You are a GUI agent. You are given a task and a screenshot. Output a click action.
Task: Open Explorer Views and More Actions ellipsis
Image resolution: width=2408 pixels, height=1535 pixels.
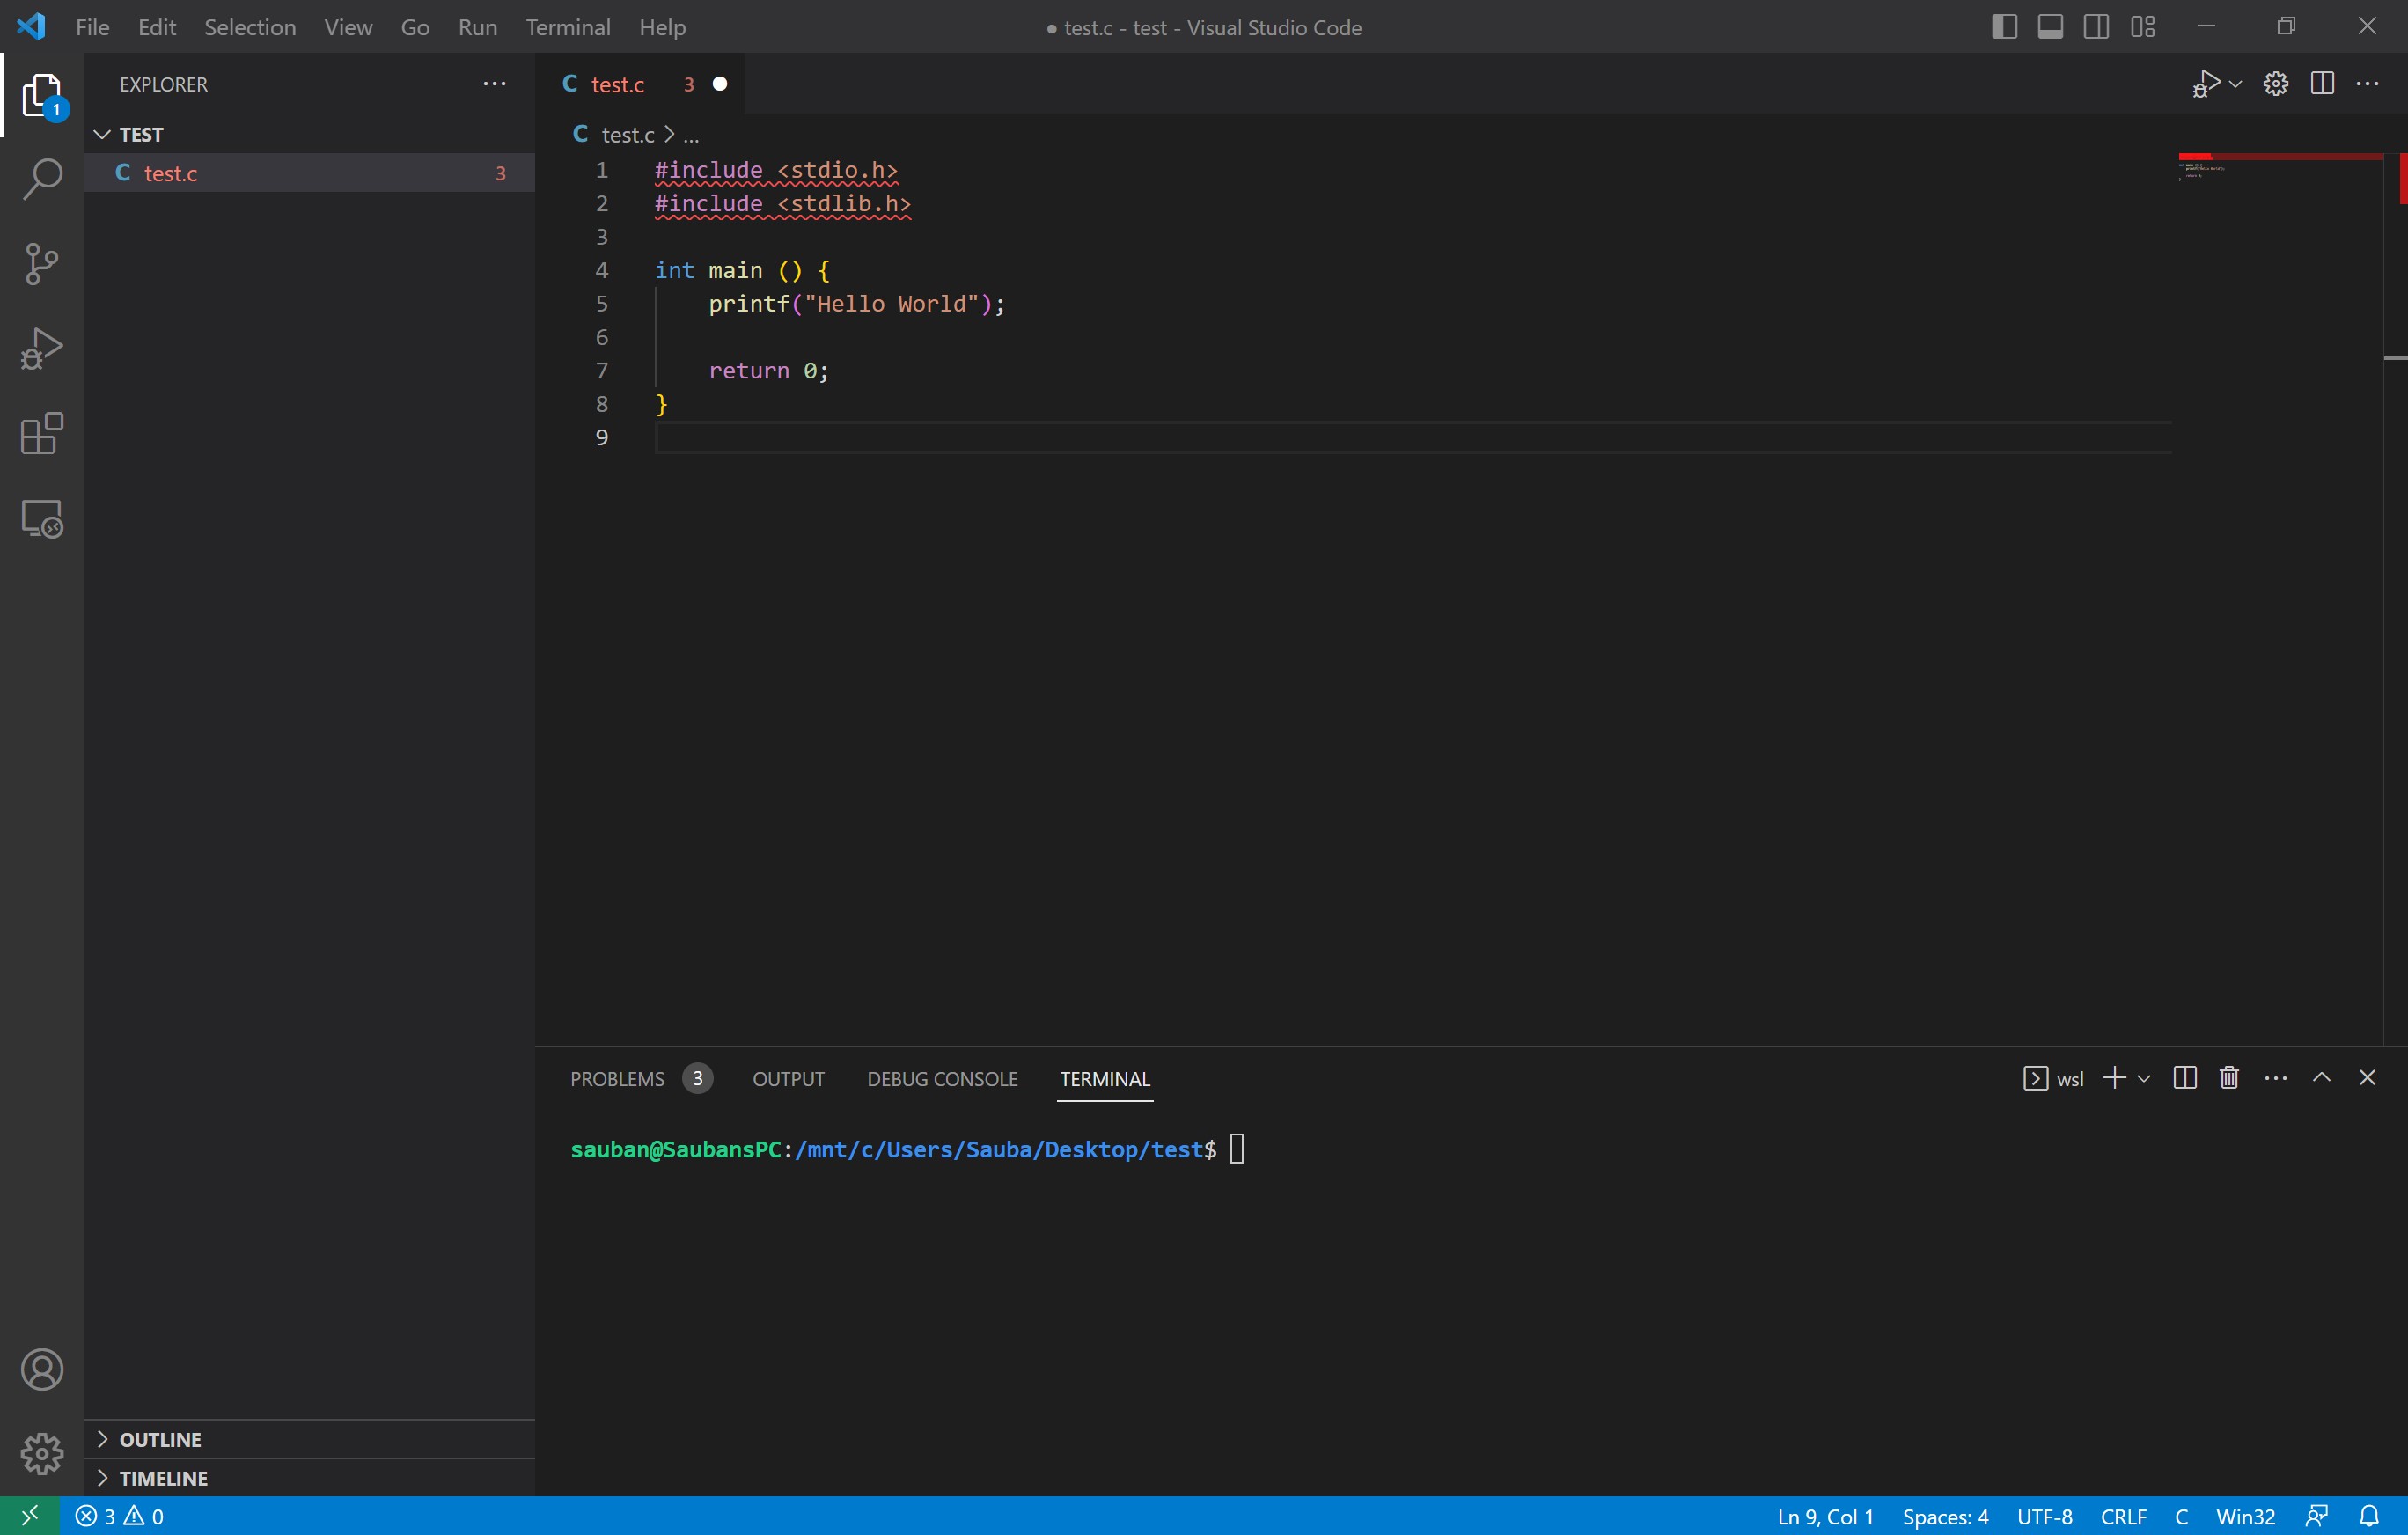tap(494, 84)
